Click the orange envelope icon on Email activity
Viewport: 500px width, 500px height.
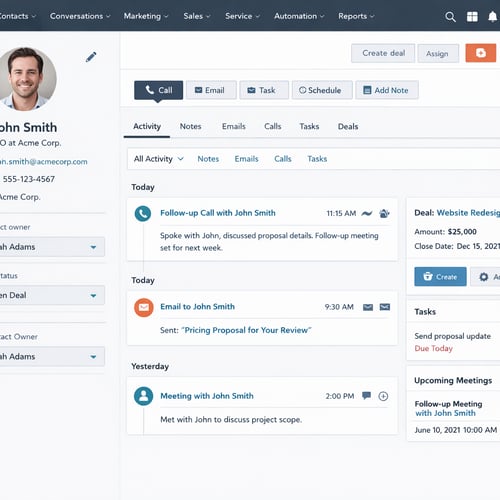[x=144, y=307]
